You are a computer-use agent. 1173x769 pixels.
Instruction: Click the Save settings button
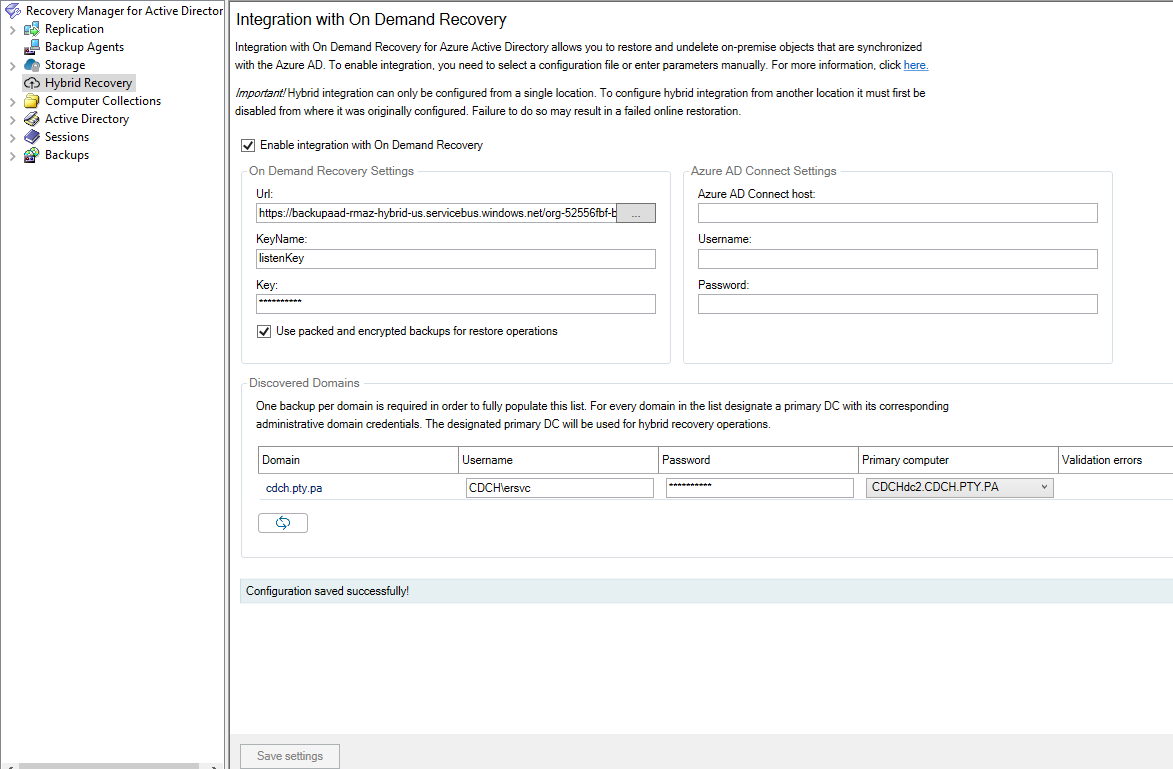[x=289, y=756]
